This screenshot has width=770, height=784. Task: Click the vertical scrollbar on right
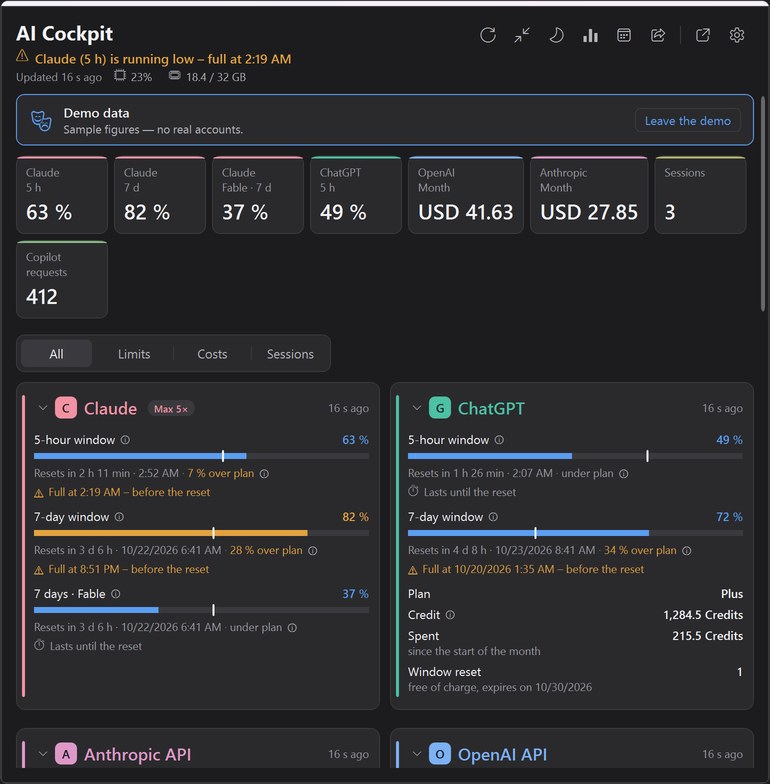coord(763,204)
